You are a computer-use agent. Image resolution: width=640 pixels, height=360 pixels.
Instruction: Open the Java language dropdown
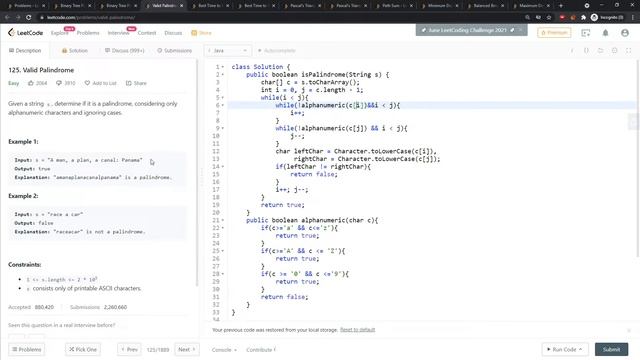point(227,51)
